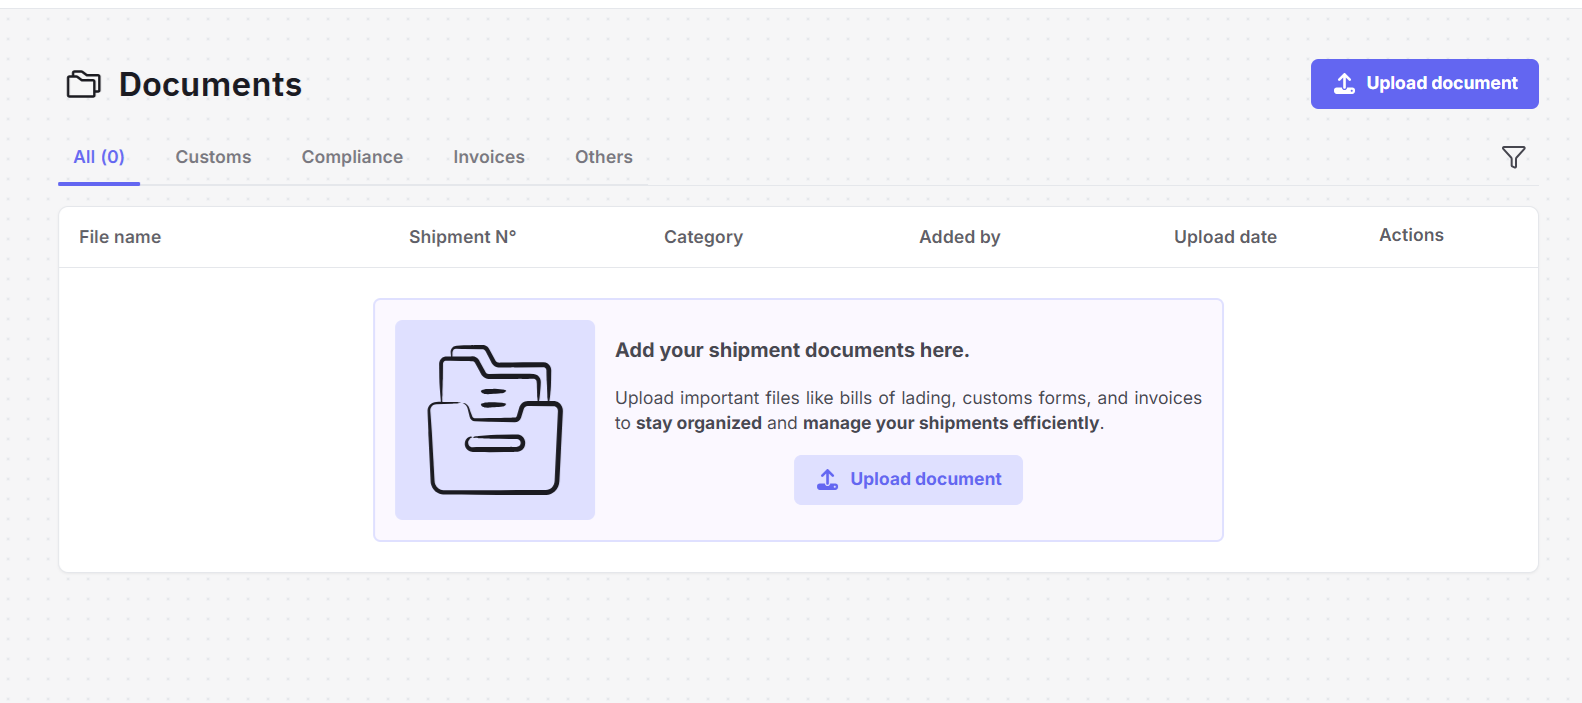1582x703 pixels.
Task: Click the Documents page title
Action: (210, 85)
